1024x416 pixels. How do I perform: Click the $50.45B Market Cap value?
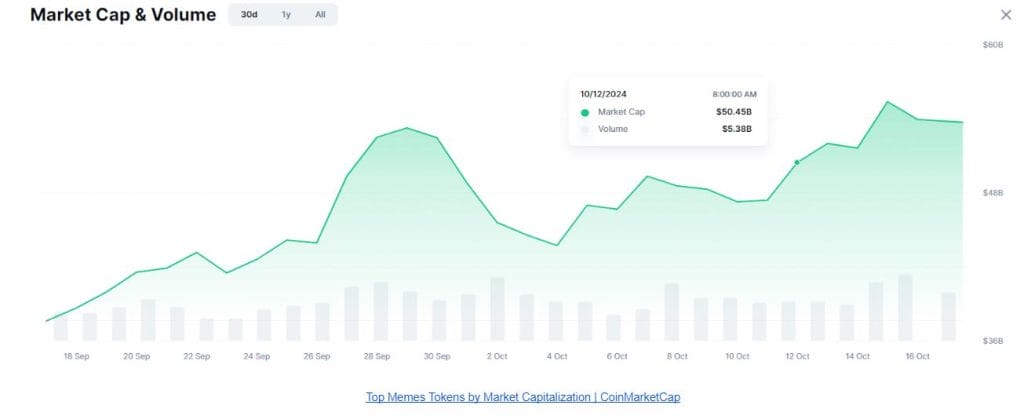[735, 112]
